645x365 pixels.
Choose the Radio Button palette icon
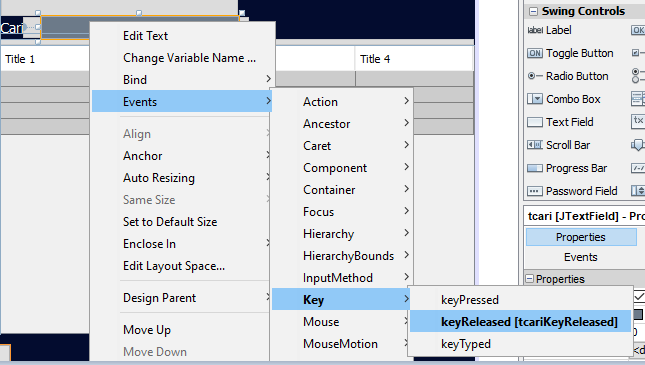coord(535,76)
